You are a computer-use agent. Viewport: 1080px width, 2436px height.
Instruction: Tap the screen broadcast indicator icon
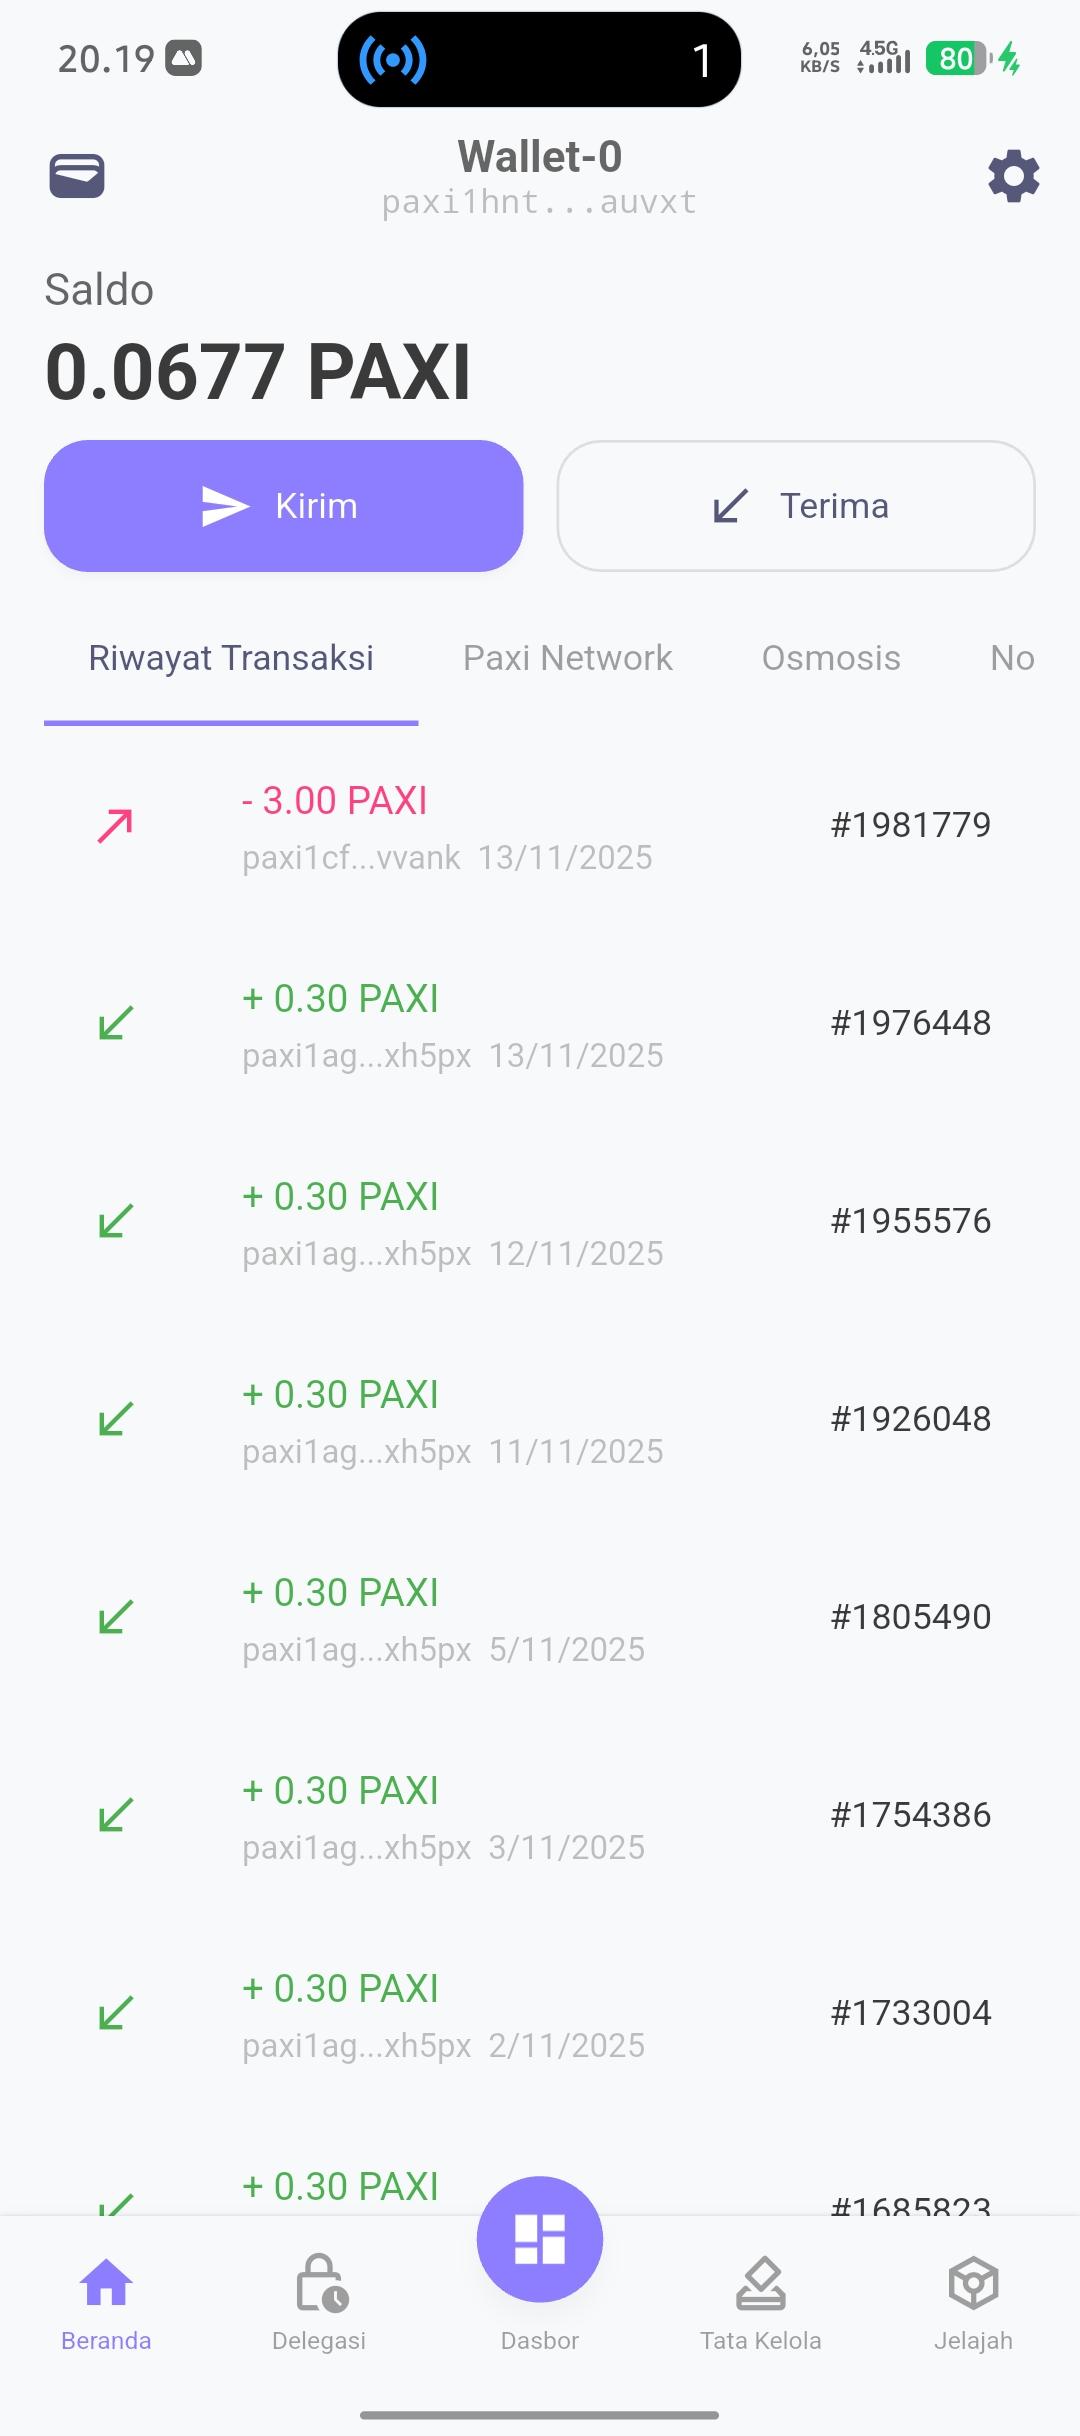(393, 60)
